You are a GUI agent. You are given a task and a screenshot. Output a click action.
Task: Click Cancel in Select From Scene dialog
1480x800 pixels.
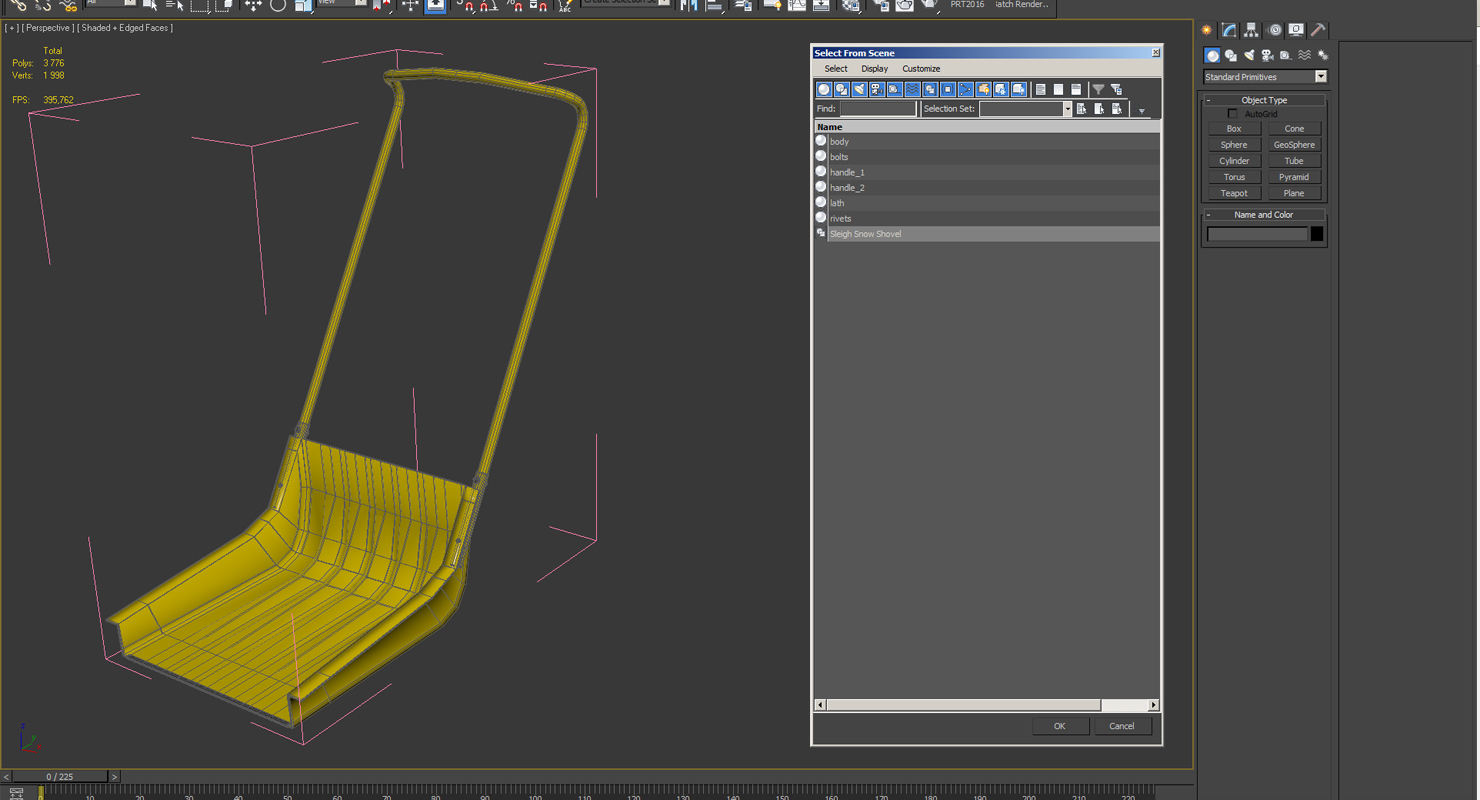1122,726
